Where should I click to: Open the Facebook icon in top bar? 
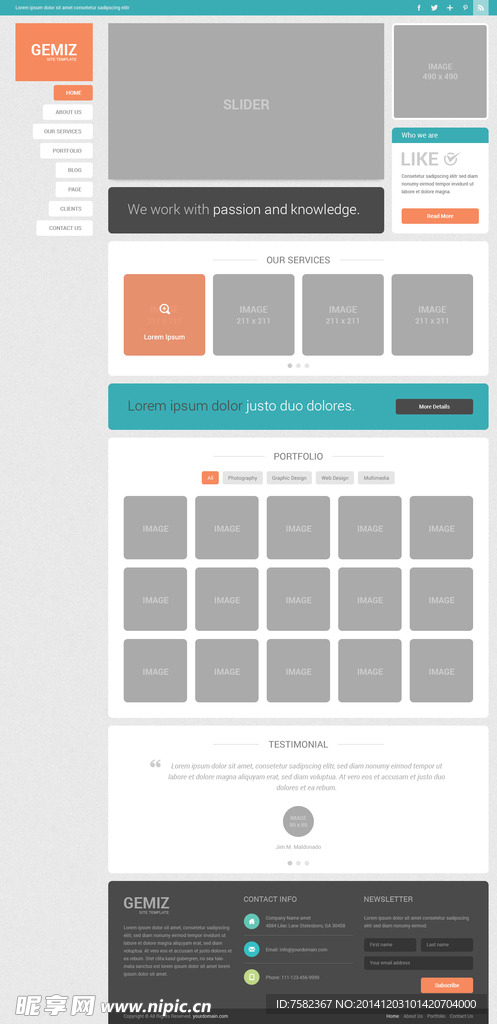(x=419, y=8)
